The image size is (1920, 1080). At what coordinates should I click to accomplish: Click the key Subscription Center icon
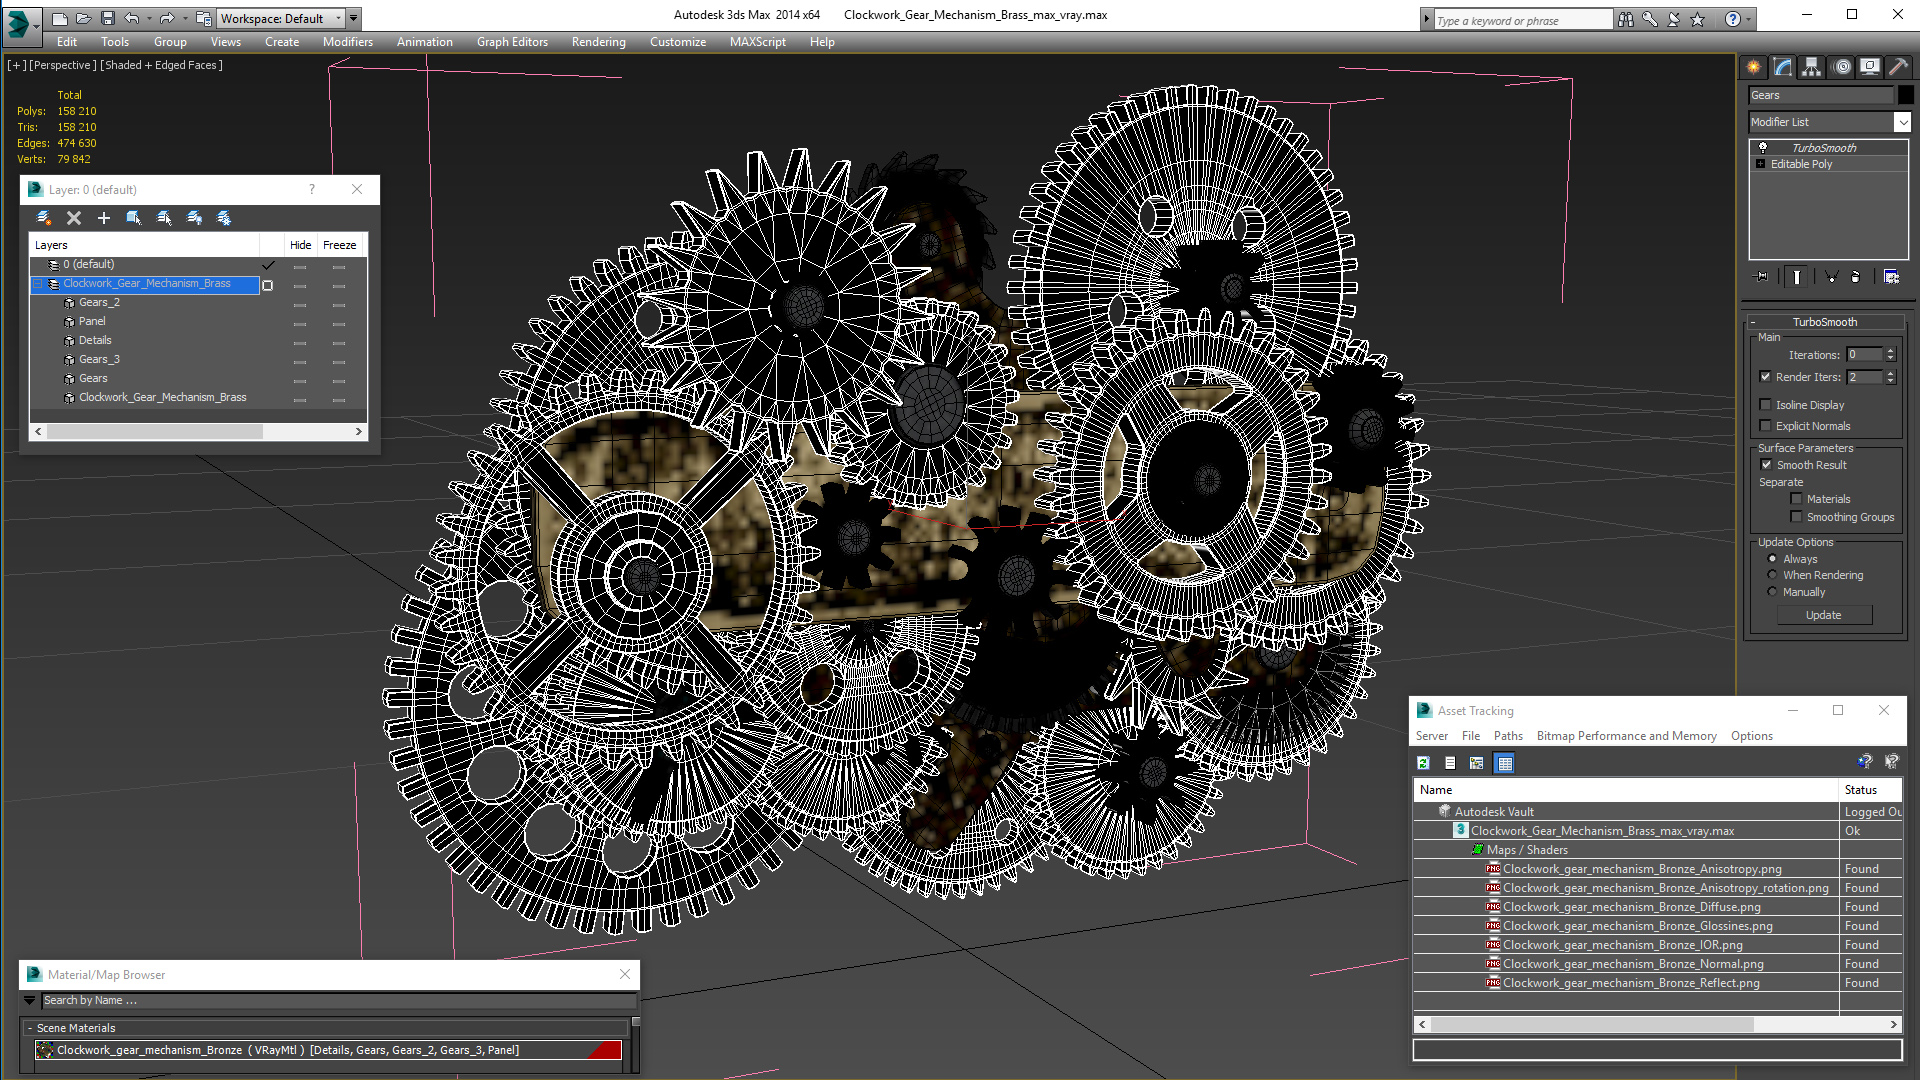point(1650,19)
